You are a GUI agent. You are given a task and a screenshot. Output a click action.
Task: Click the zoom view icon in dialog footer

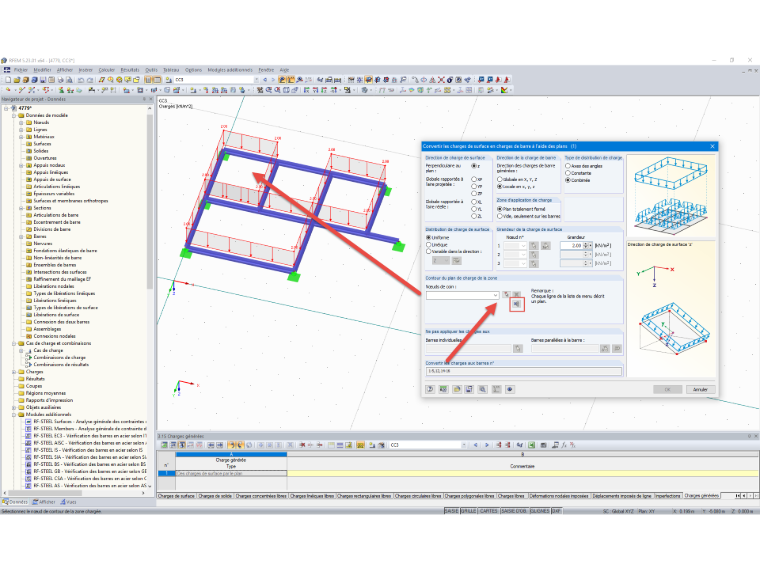point(483,389)
